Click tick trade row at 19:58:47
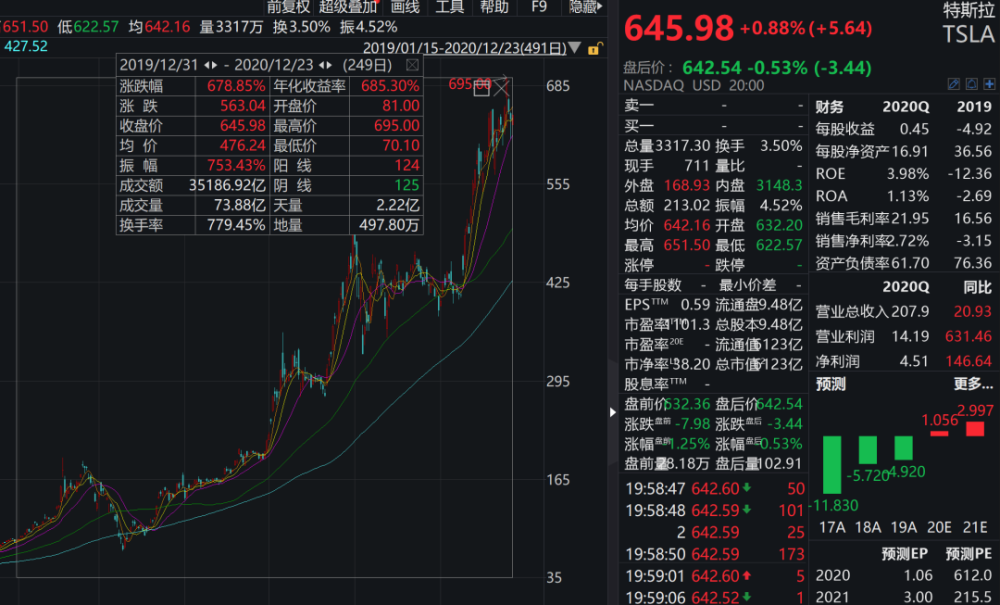 (x=714, y=489)
